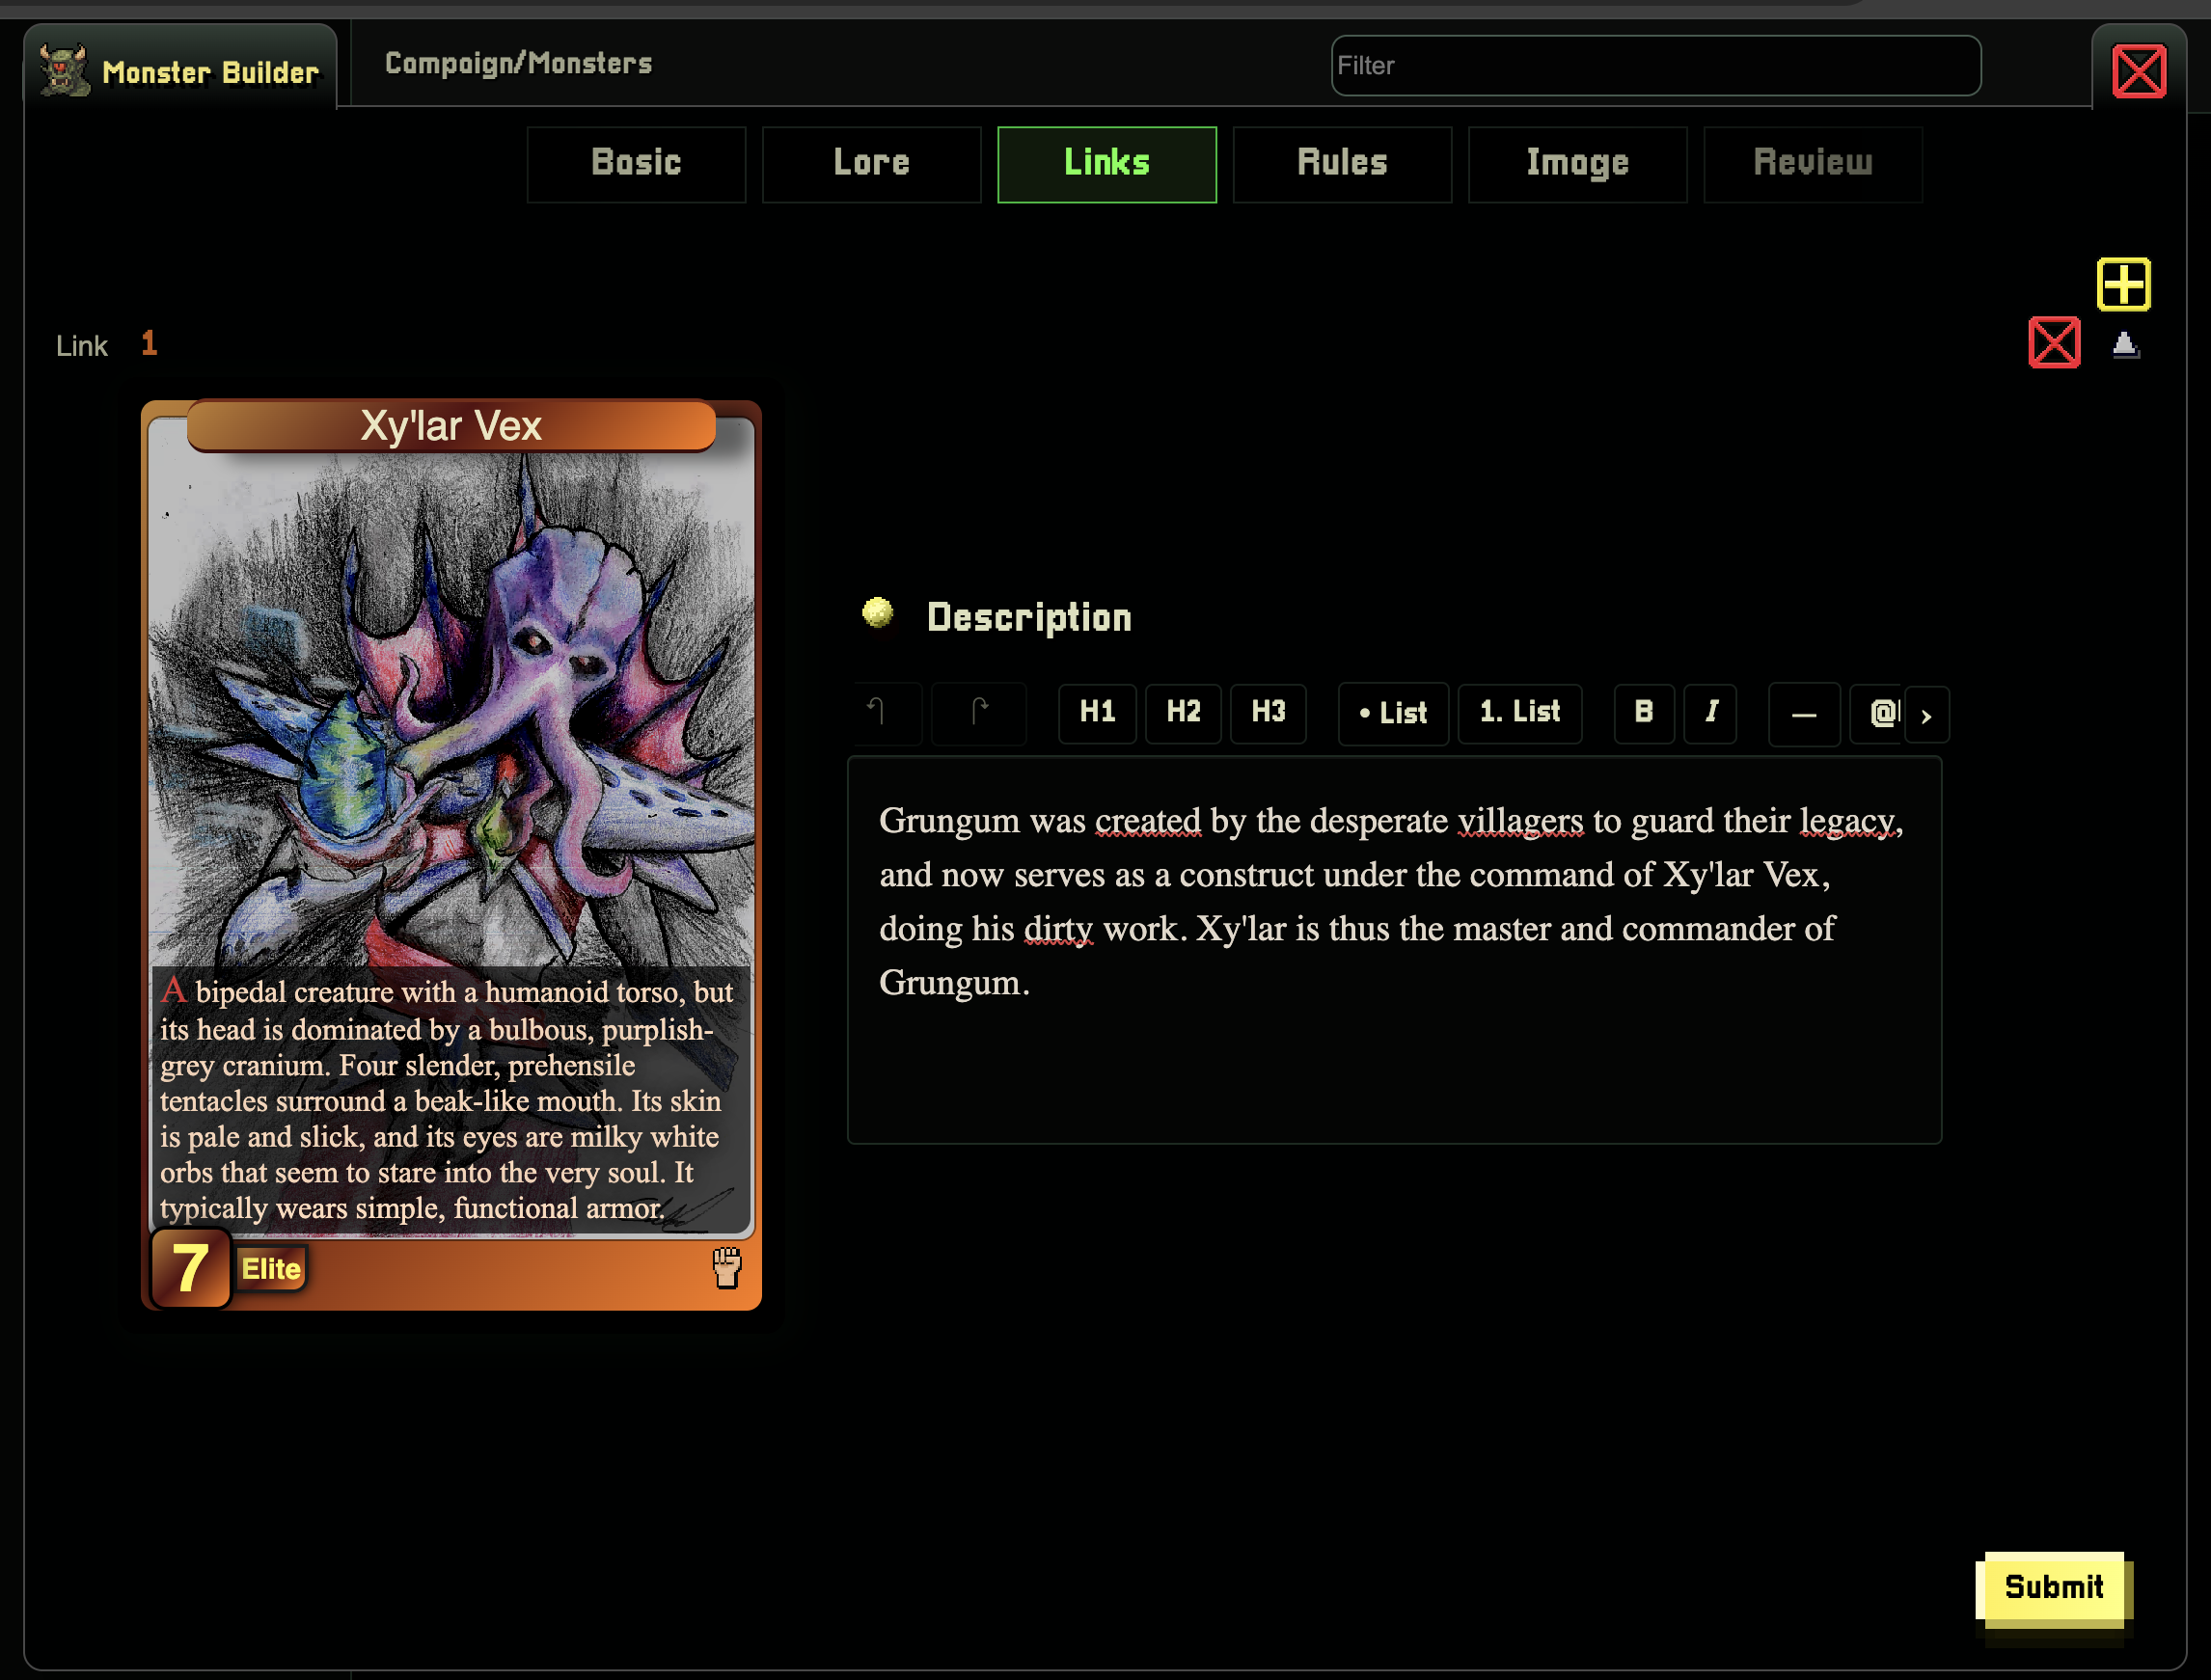This screenshot has height=1680, width=2211.
Task: Toggle bold formatting with the B button
Action: click(x=1643, y=713)
